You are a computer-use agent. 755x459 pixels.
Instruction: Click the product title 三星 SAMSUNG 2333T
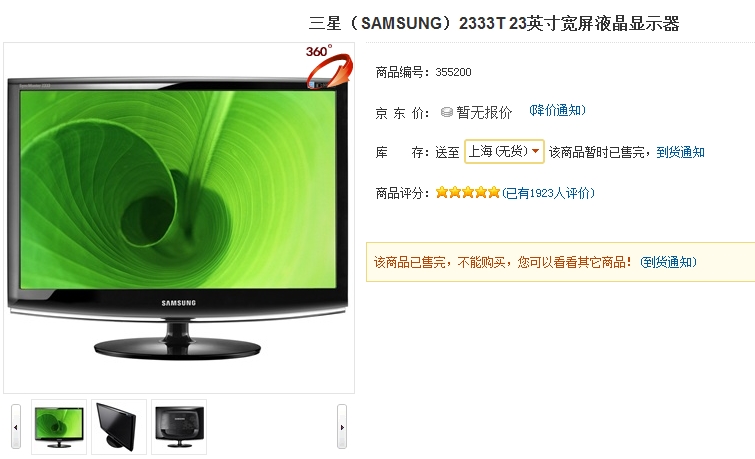point(494,23)
